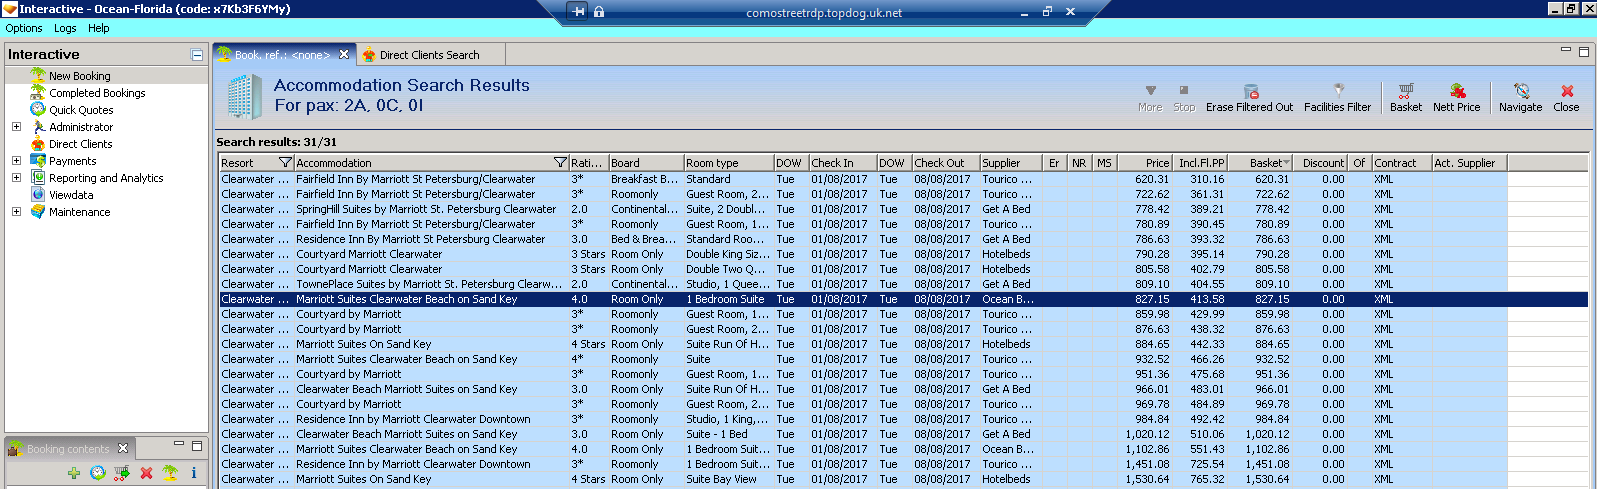Expand the Administrator tree node

pos(16,127)
